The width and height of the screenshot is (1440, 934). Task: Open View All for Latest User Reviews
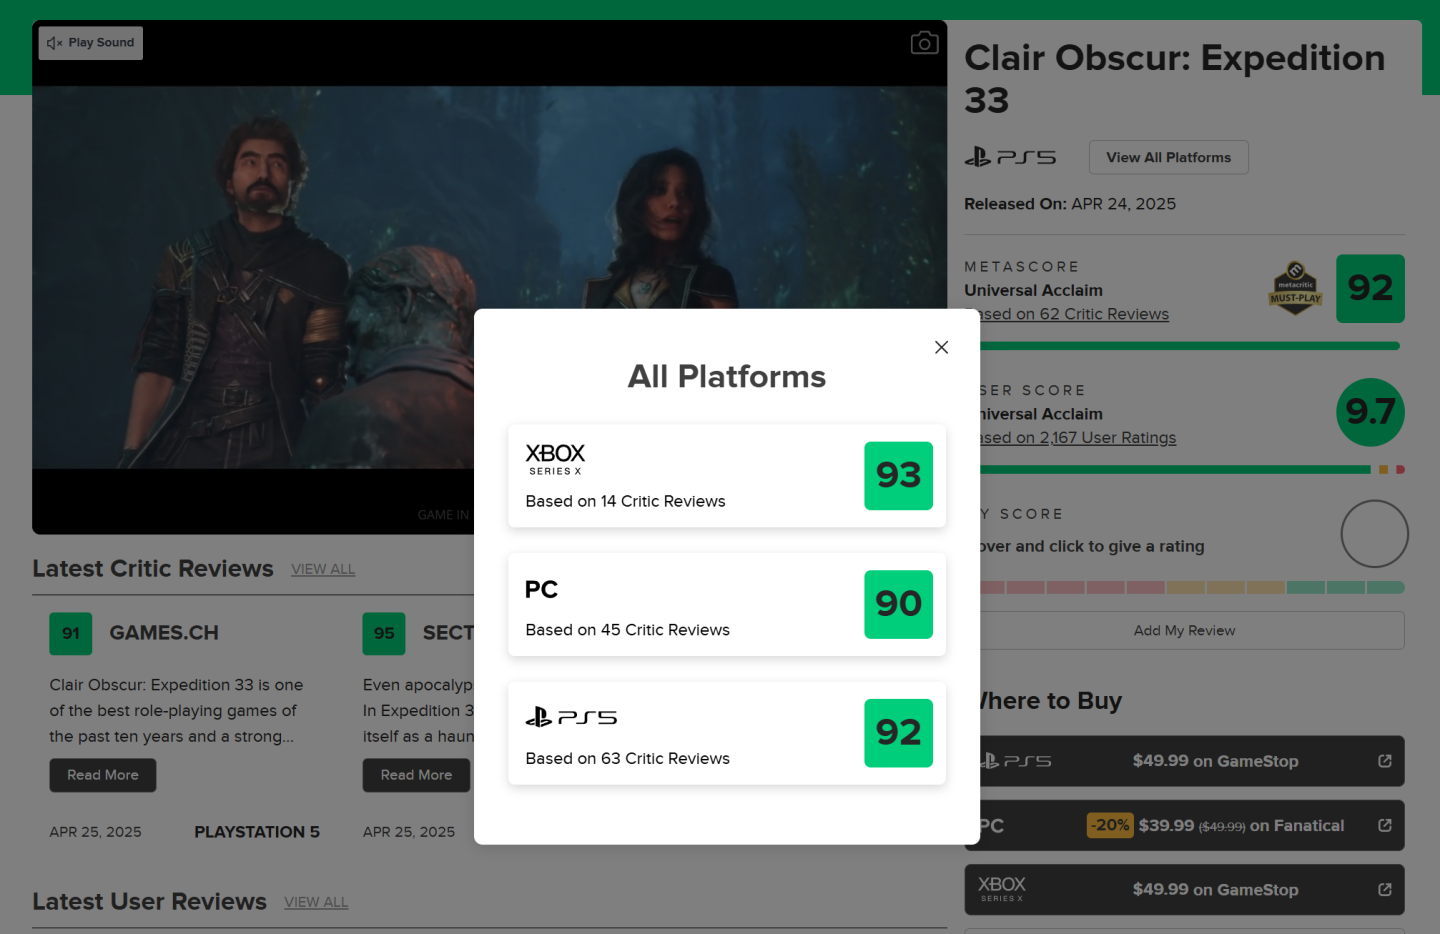click(x=316, y=902)
